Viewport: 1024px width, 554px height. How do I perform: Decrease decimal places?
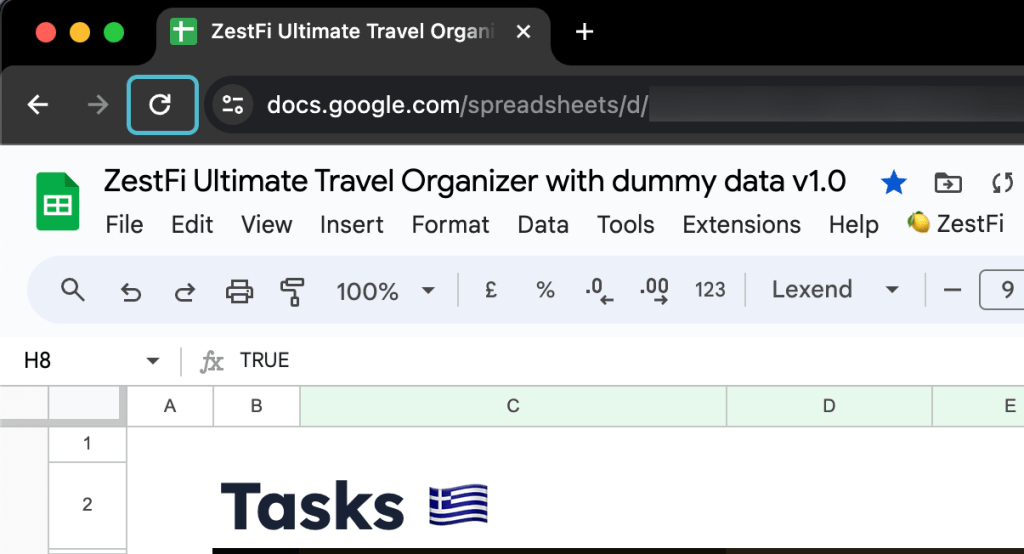tap(599, 291)
